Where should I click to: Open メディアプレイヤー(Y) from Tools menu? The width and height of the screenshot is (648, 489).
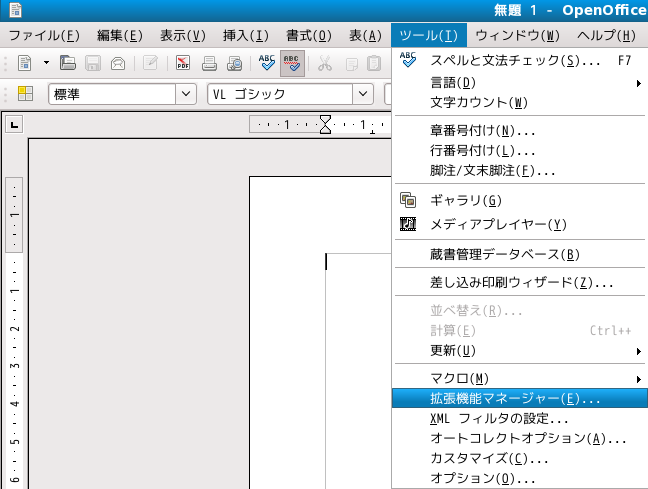coord(520,224)
